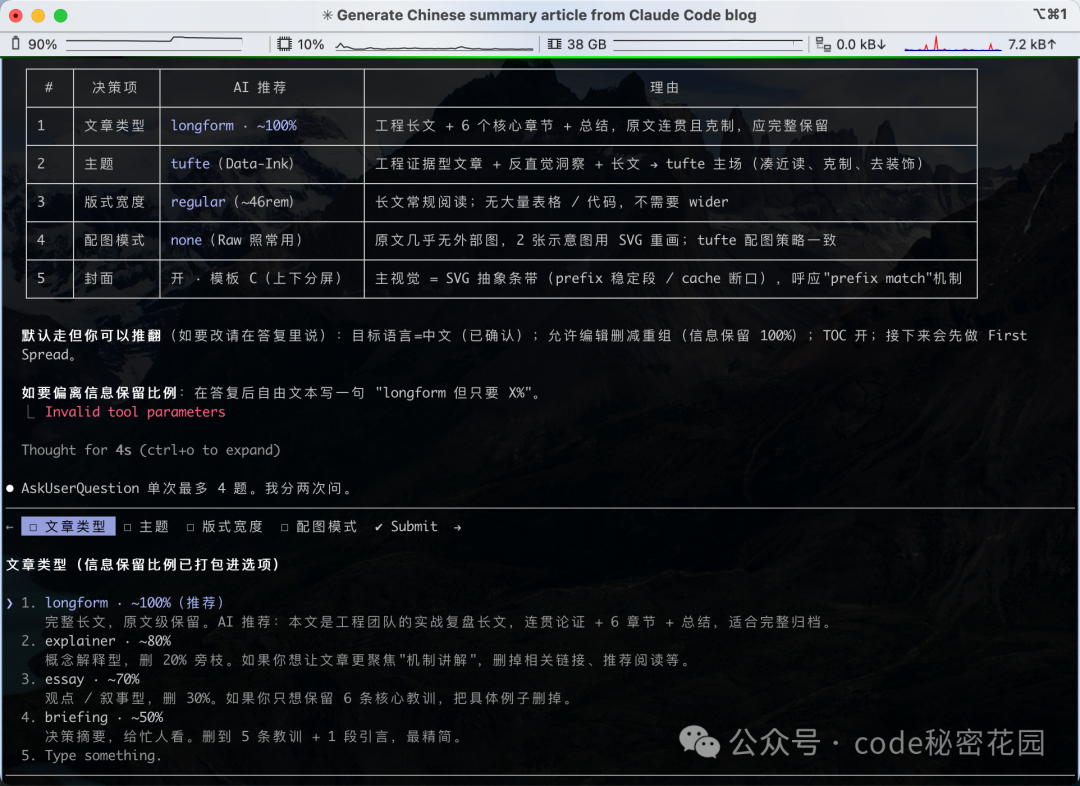Click the '配图模式' cell in table row 4
The height and width of the screenshot is (786, 1080).
pos(114,240)
